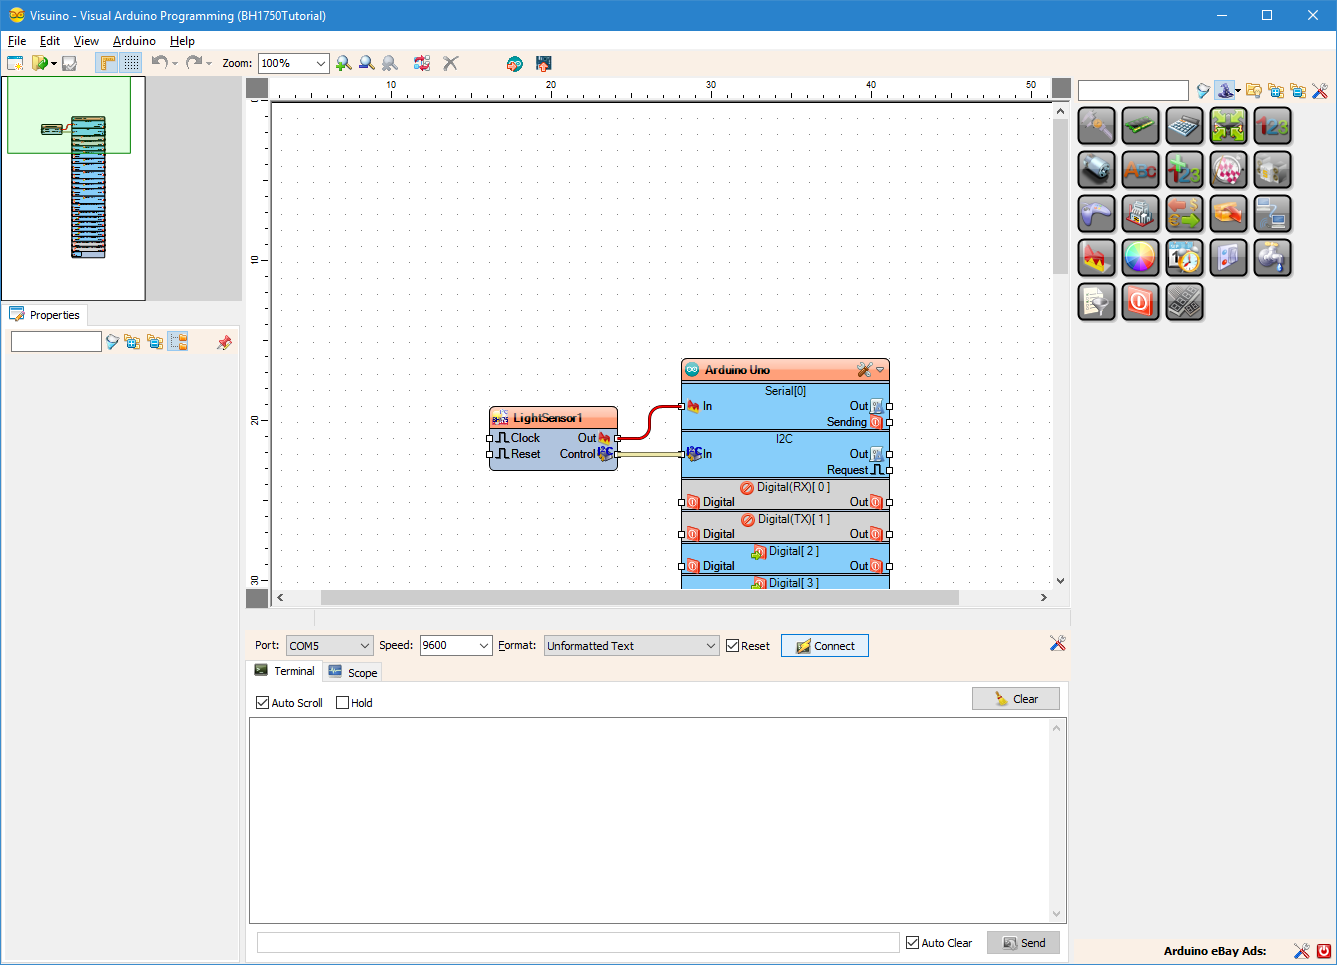Click the calculator math components category icon
1337x965 pixels.
pyautogui.click(x=1184, y=125)
